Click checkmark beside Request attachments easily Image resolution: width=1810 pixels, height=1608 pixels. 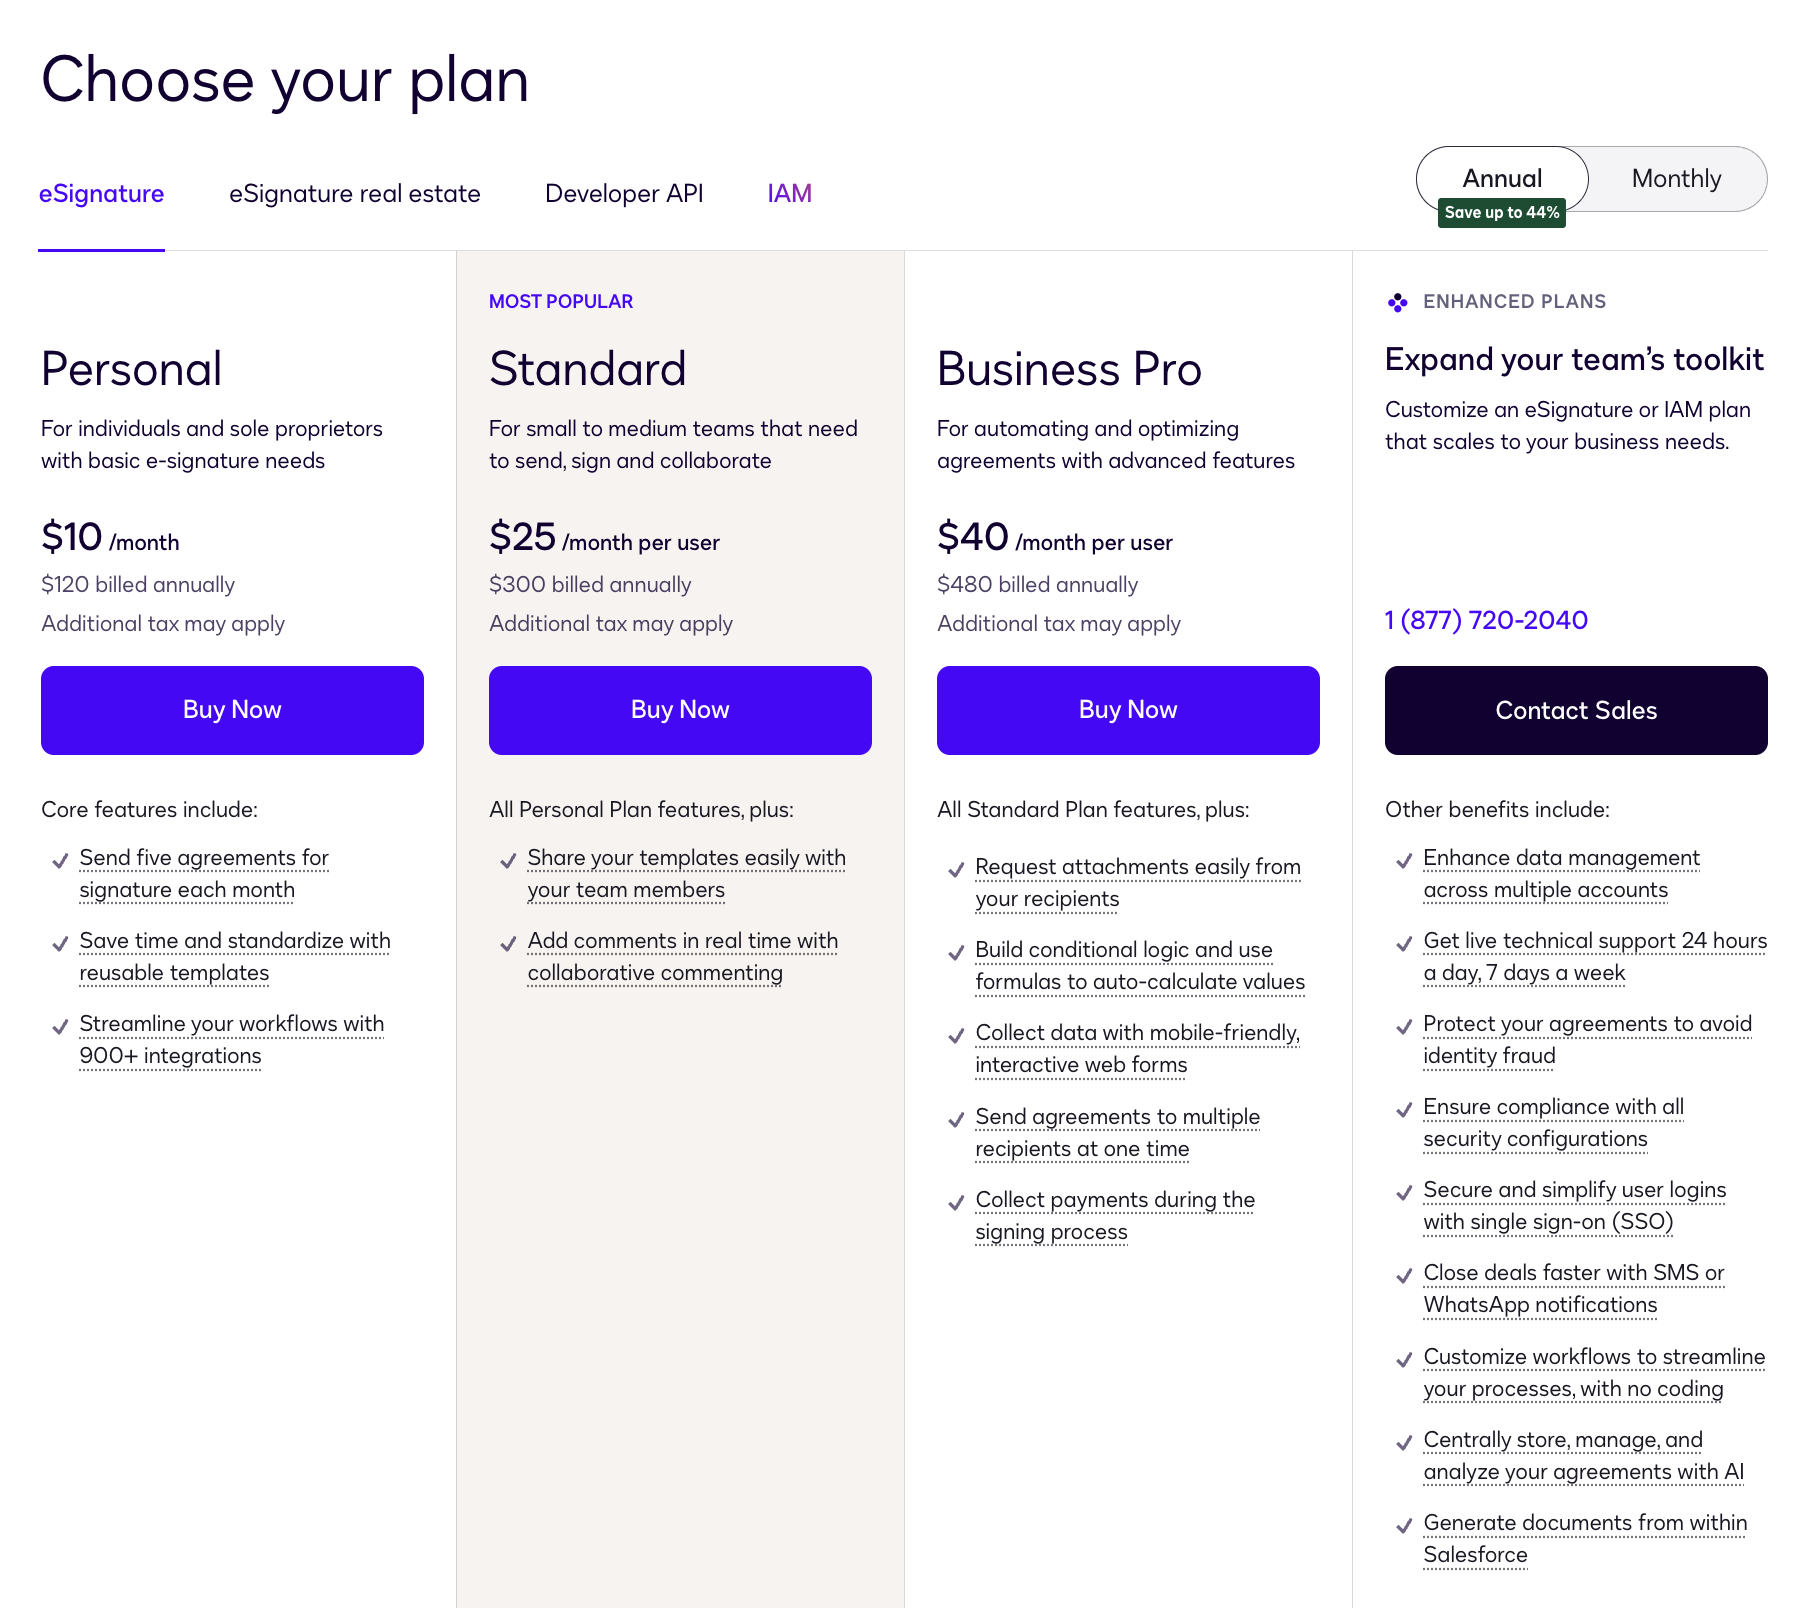point(956,869)
